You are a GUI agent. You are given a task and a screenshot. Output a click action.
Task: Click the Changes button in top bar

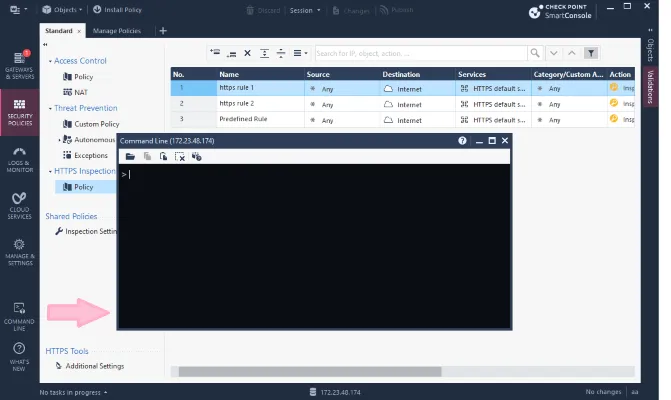pos(351,11)
